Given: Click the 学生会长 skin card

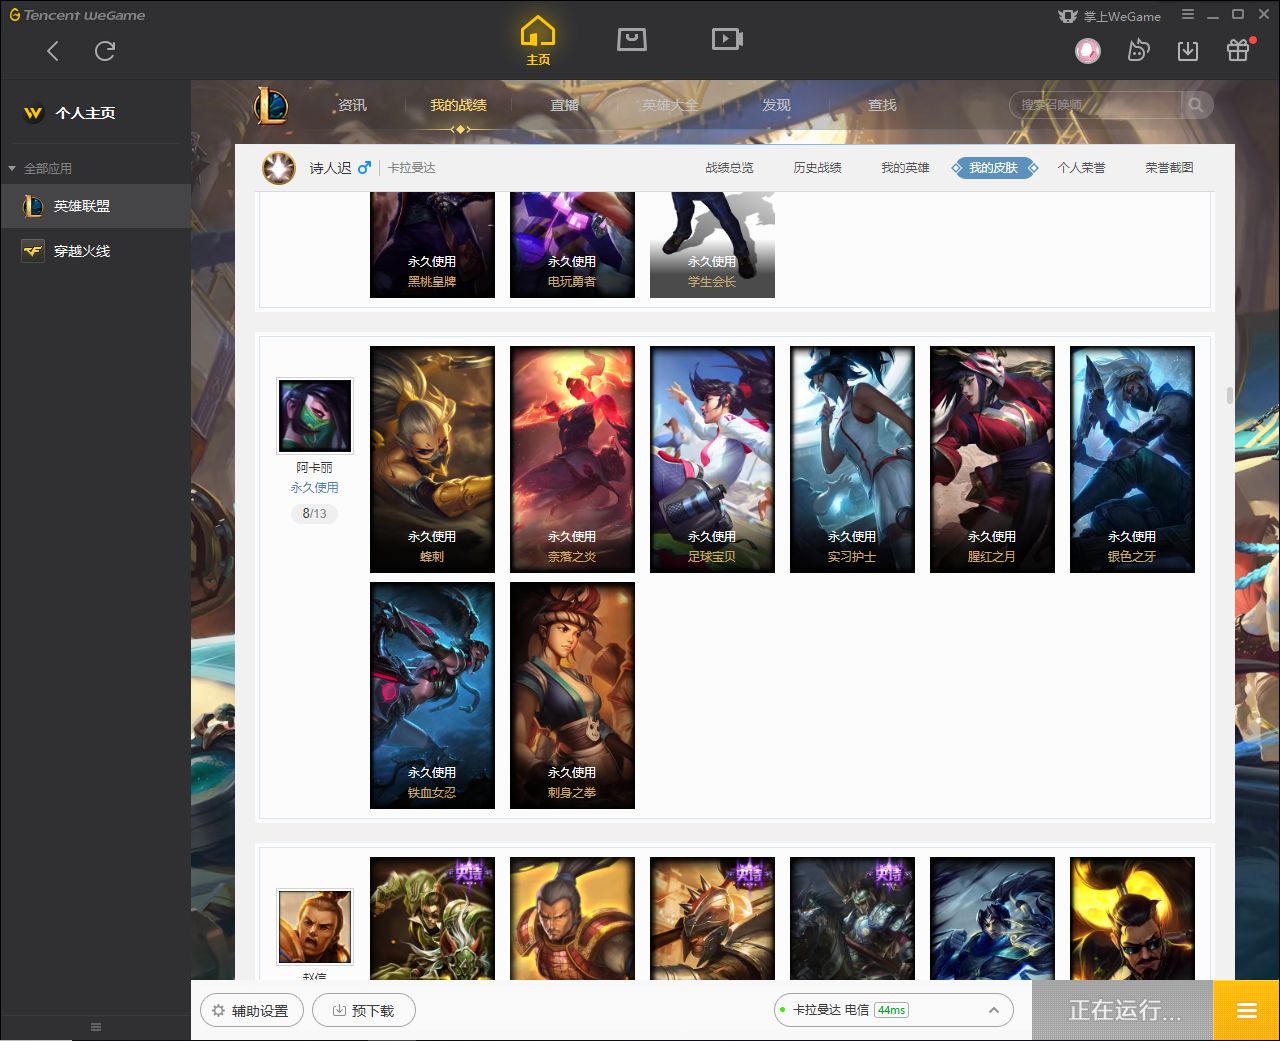Looking at the screenshot, I should click(x=712, y=245).
